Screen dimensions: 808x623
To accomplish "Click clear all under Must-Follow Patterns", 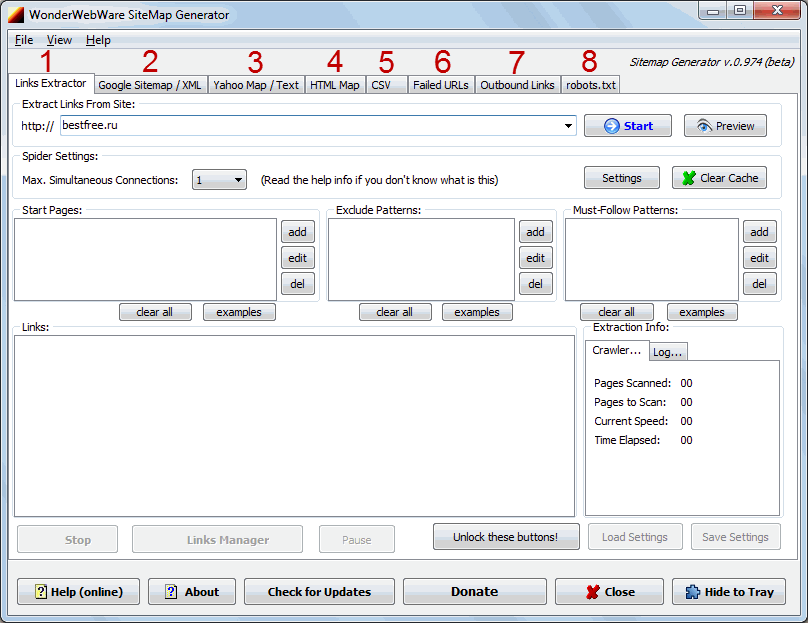I will 616,312.
